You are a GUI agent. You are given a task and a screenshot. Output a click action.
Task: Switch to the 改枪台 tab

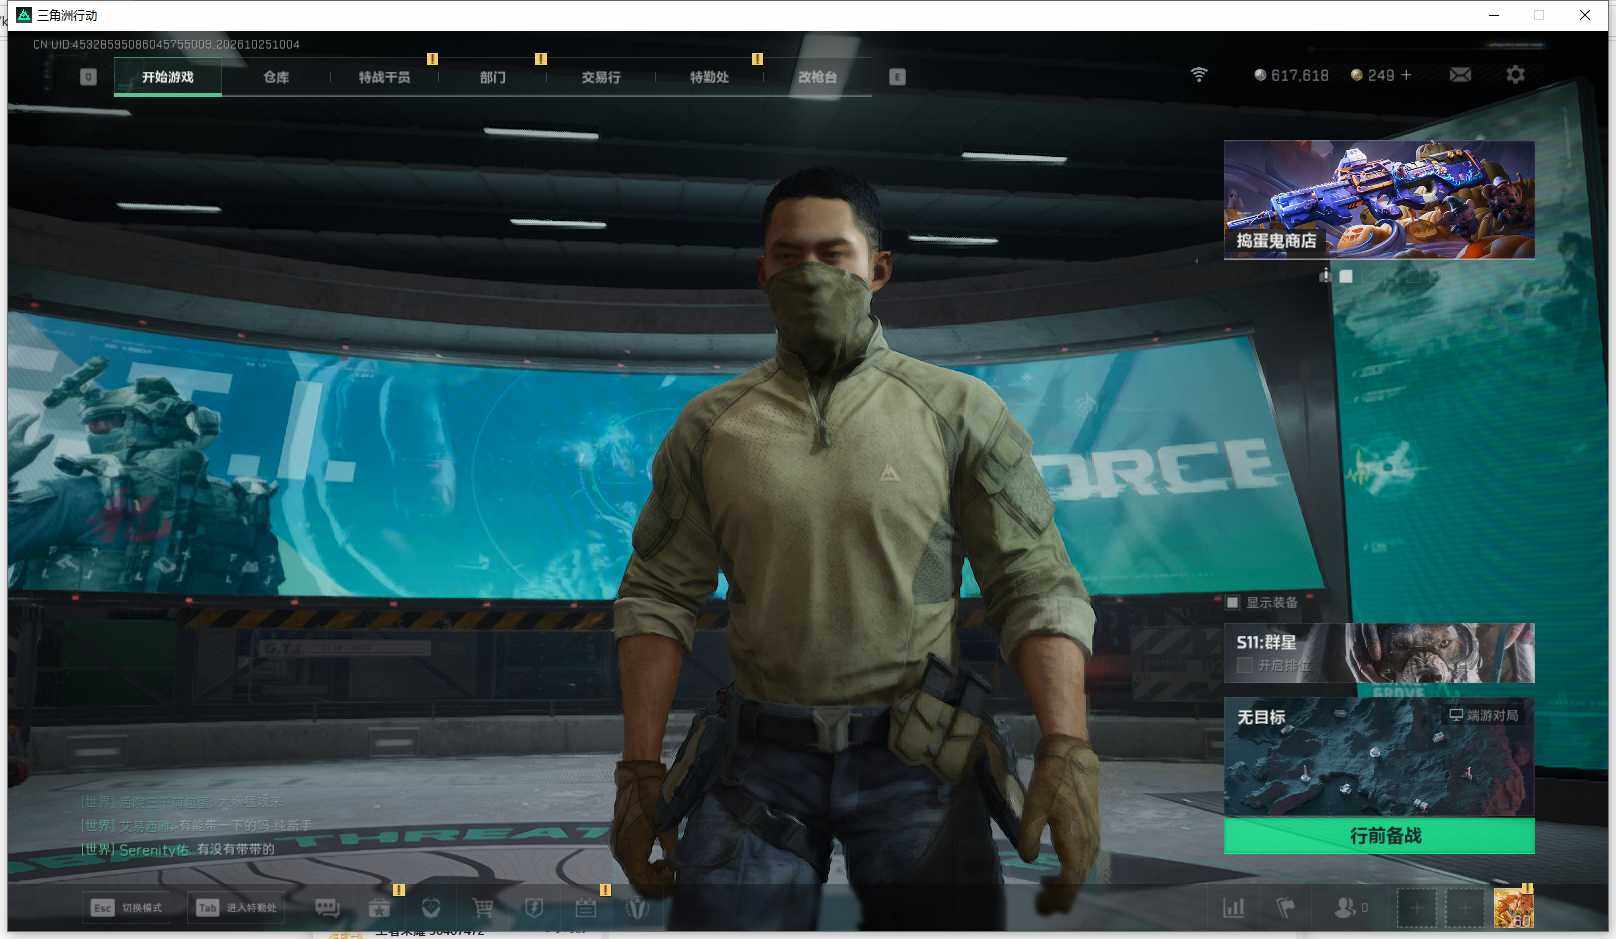(817, 77)
